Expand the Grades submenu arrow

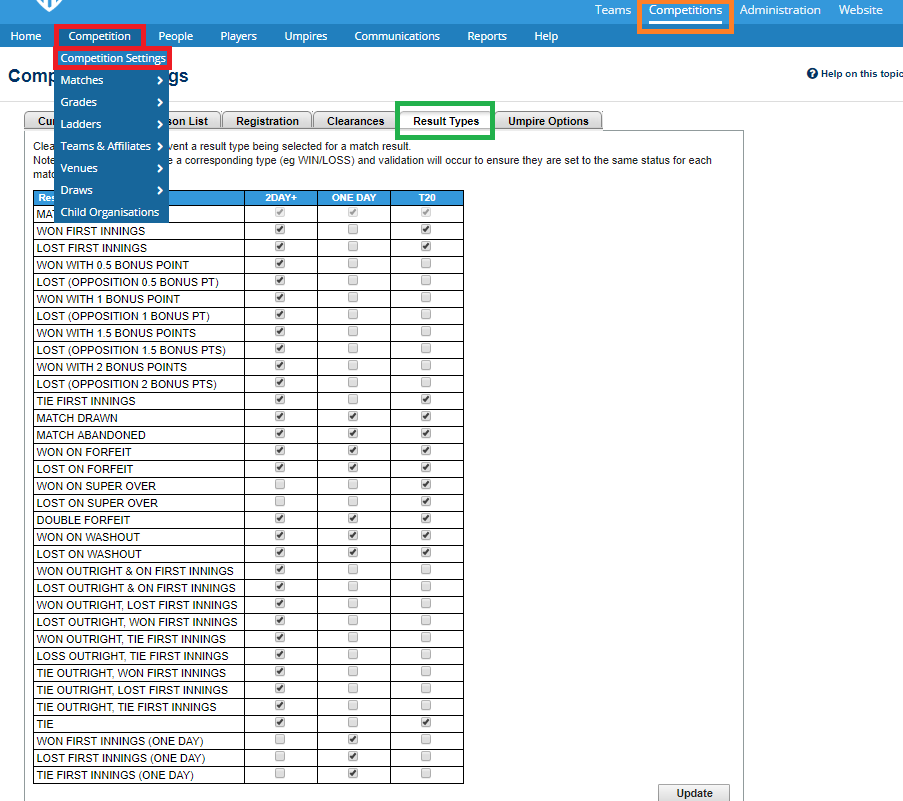click(160, 103)
